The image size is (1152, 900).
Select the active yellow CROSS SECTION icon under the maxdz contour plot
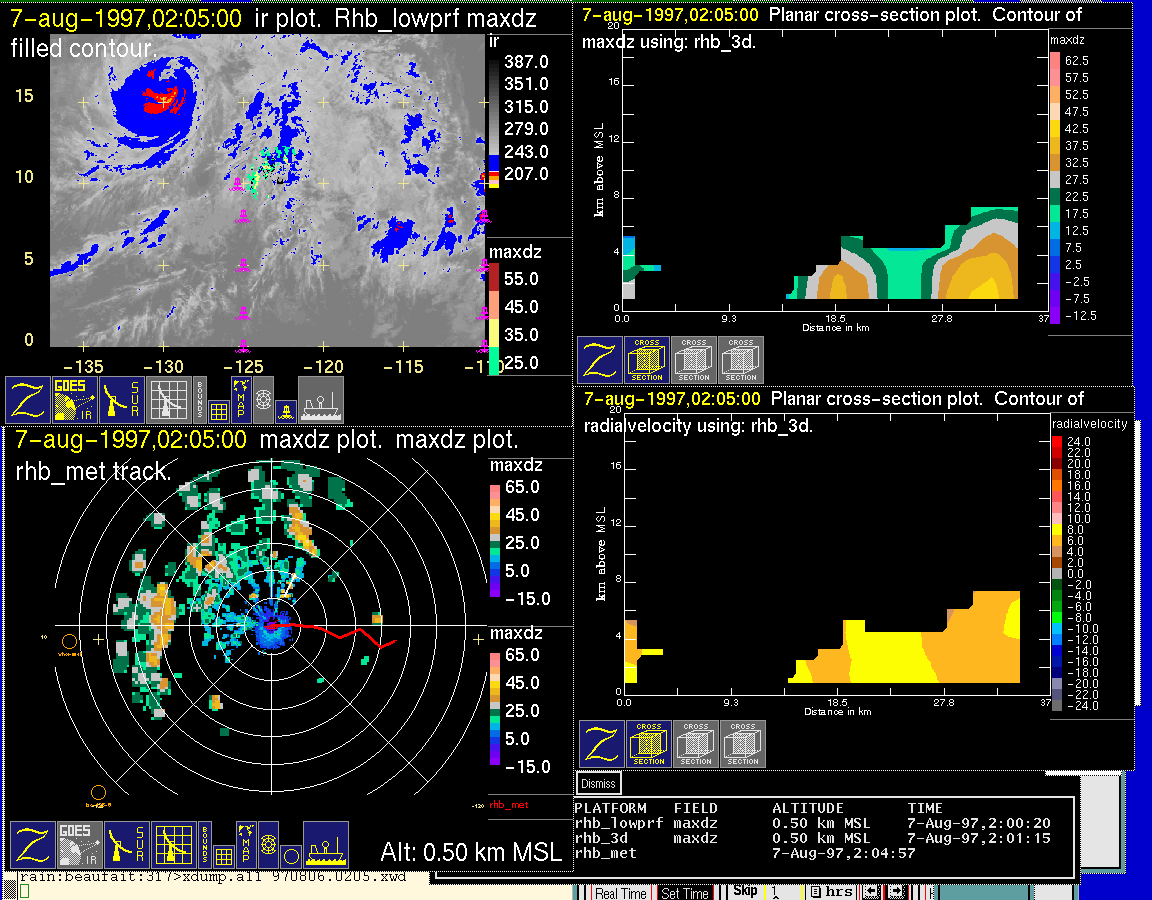coord(647,360)
